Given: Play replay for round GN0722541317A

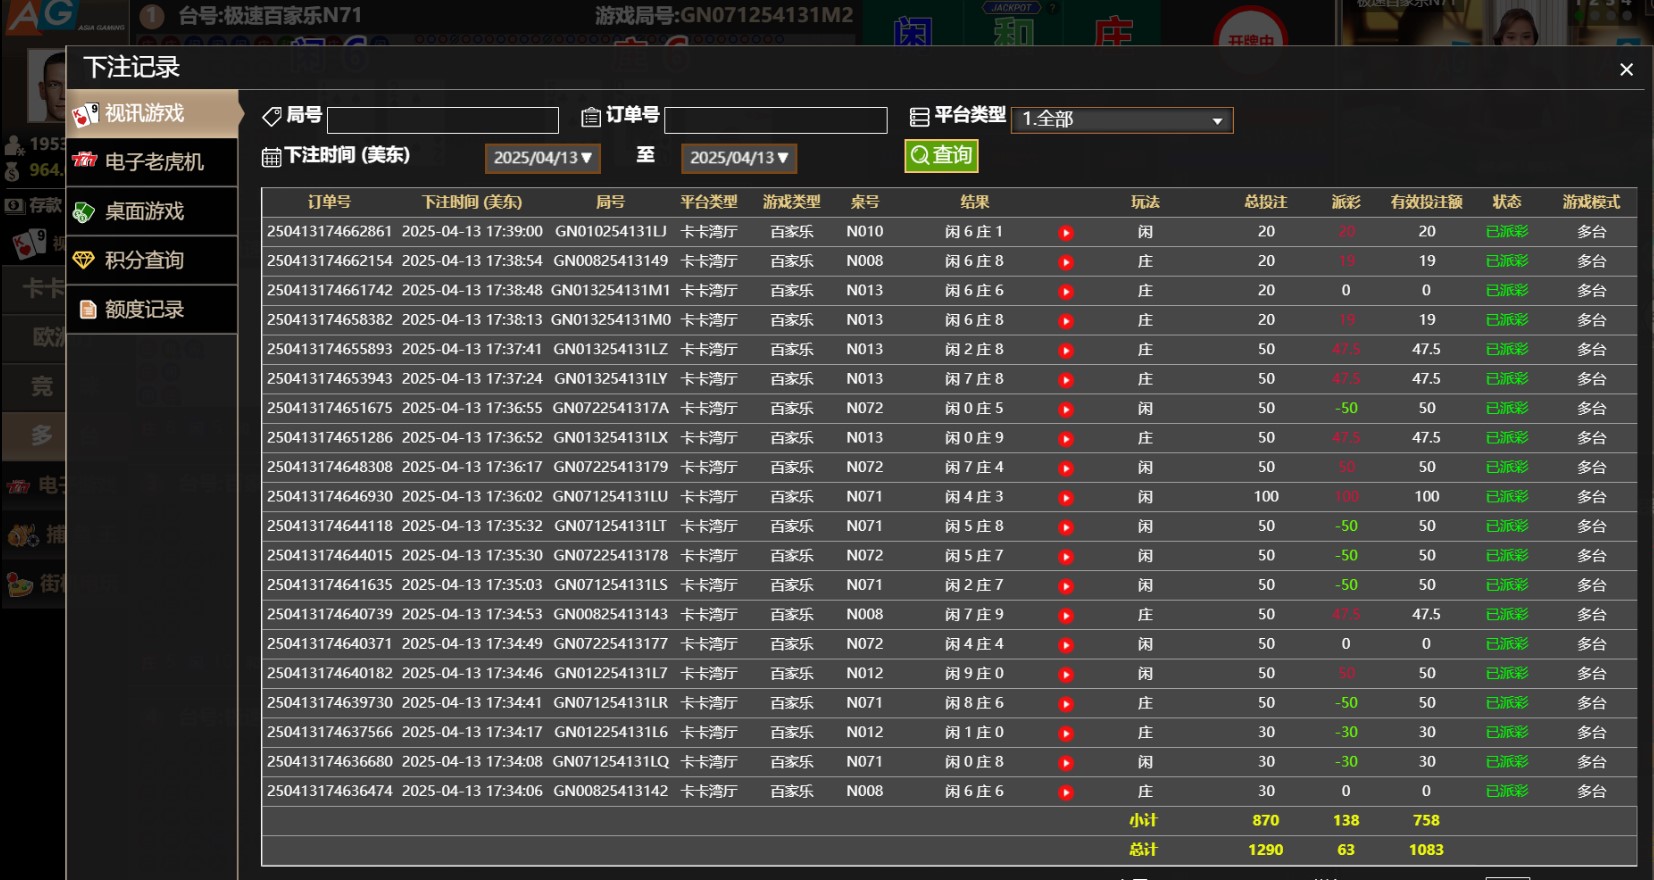Looking at the screenshot, I should click(1066, 410).
